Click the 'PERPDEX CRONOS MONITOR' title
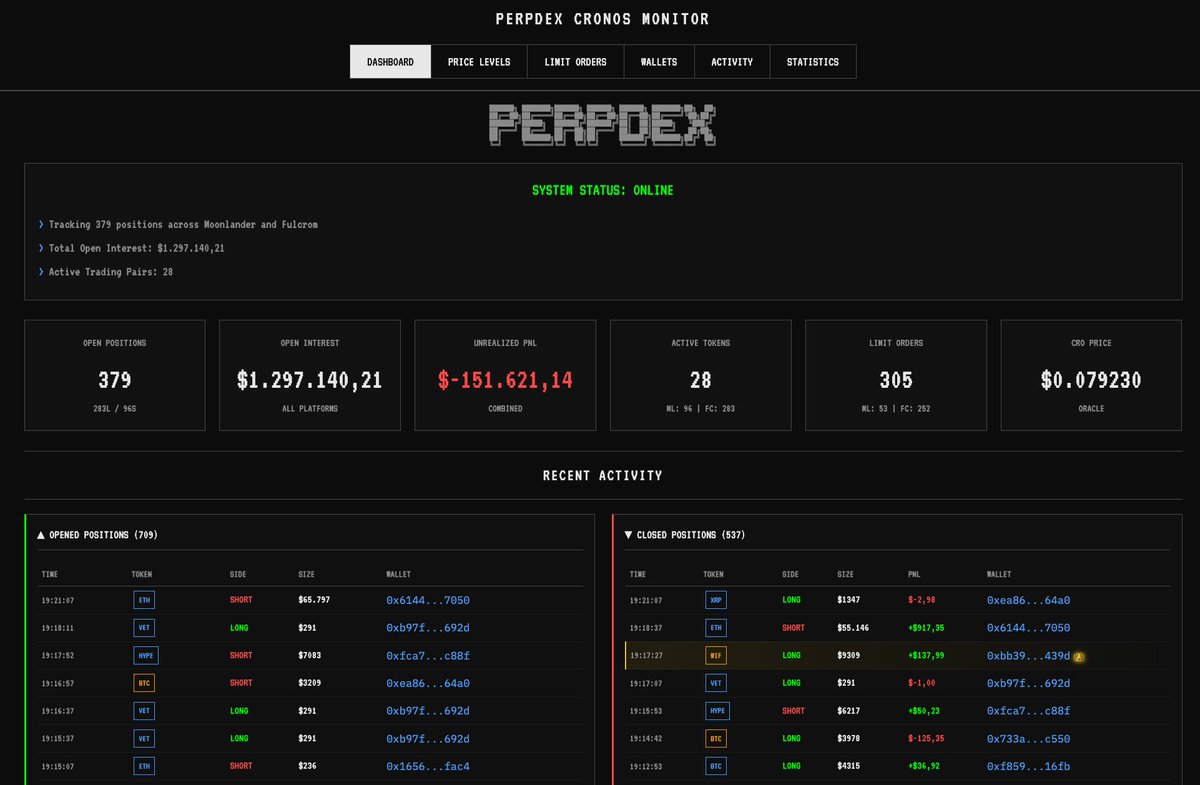This screenshot has width=1200, height=785. pyautogui.click(x=603, y=19)
